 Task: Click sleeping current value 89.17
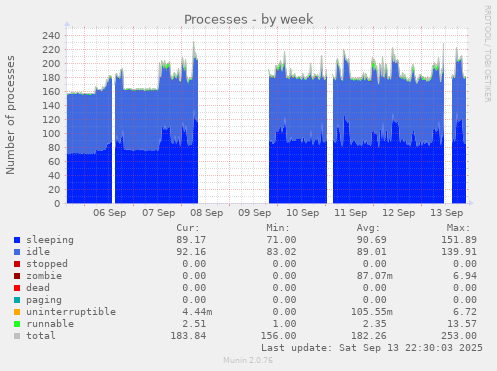[x=191, y=240]
